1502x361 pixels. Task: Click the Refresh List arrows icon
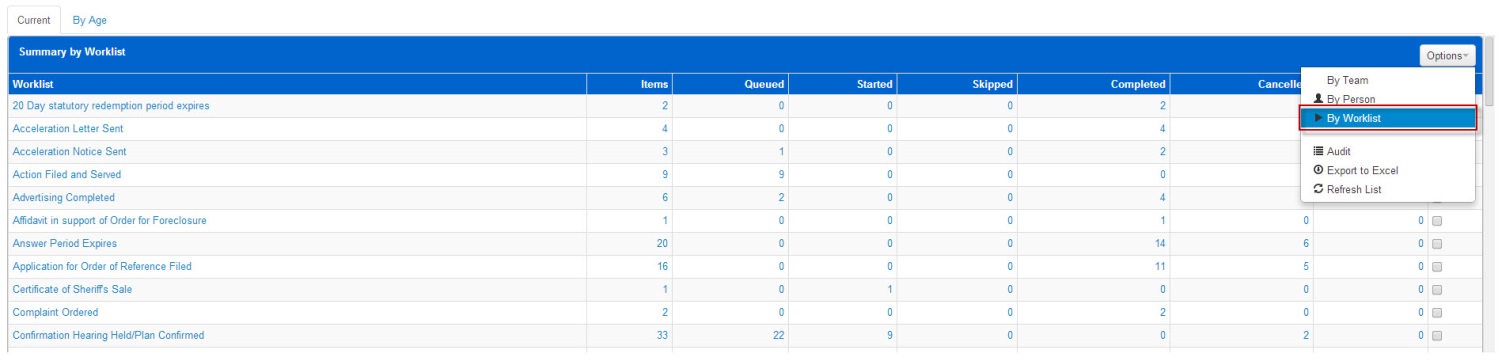(x=1318, y=189)
